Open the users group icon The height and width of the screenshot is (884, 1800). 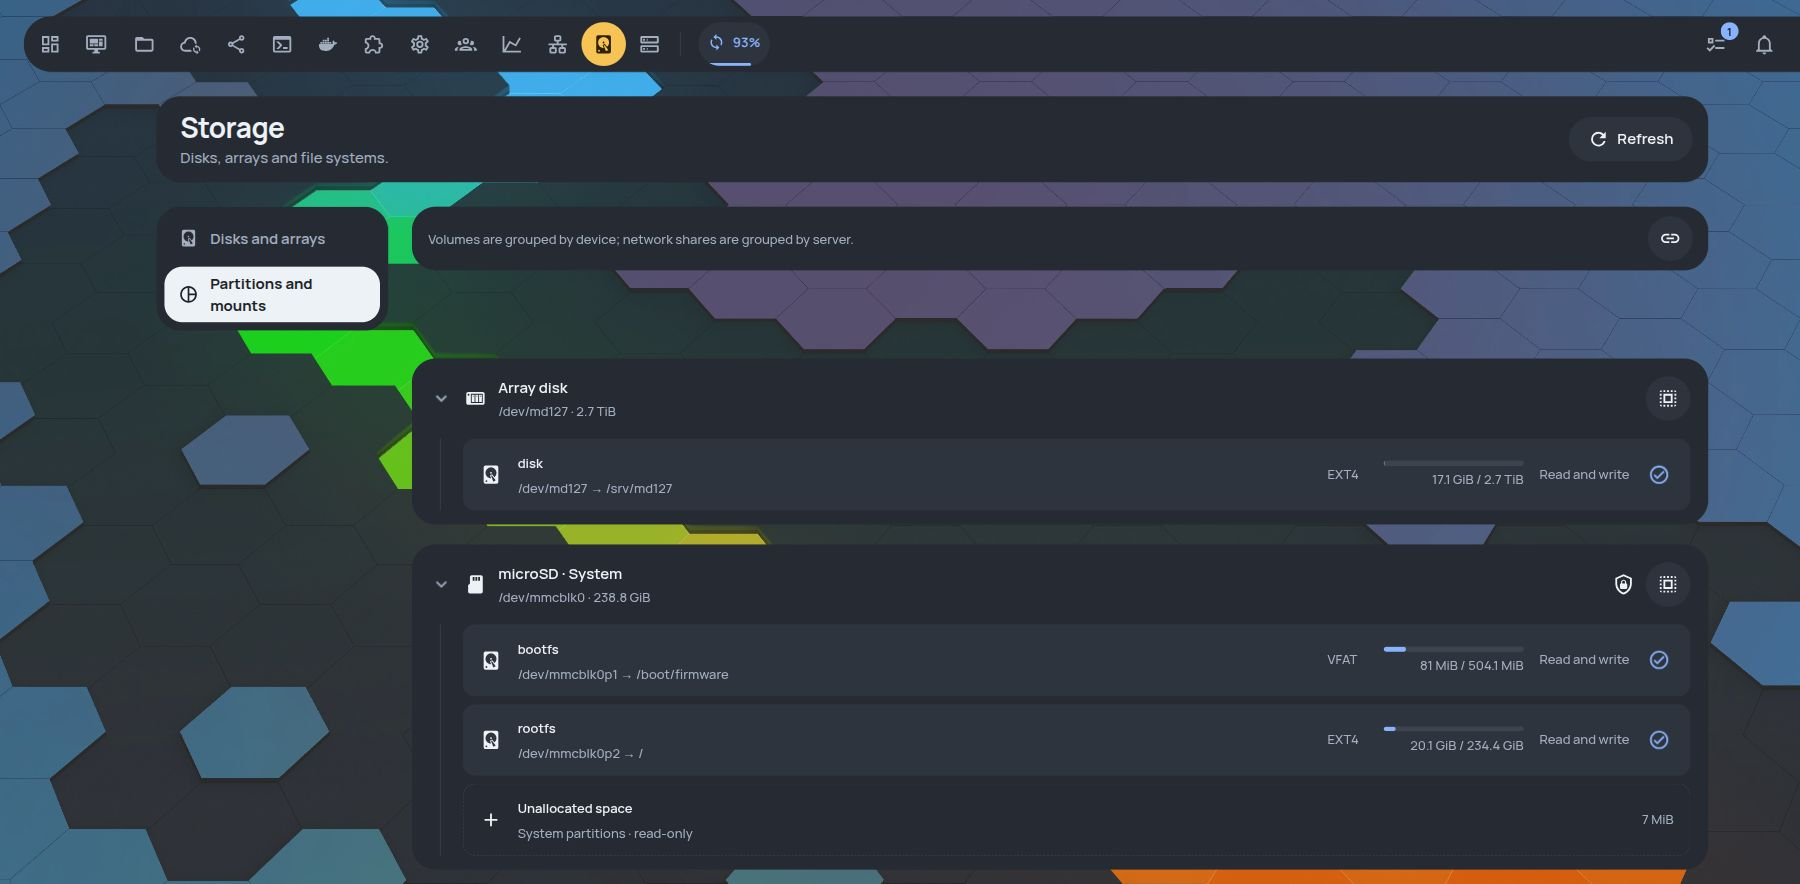click(466, 44)
